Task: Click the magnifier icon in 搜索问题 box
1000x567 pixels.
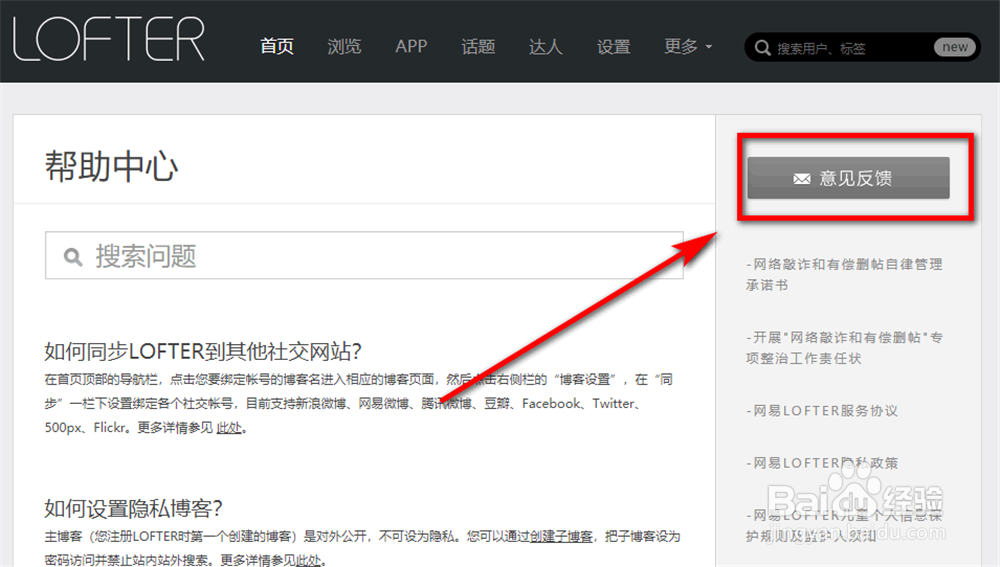Action: 73,257
